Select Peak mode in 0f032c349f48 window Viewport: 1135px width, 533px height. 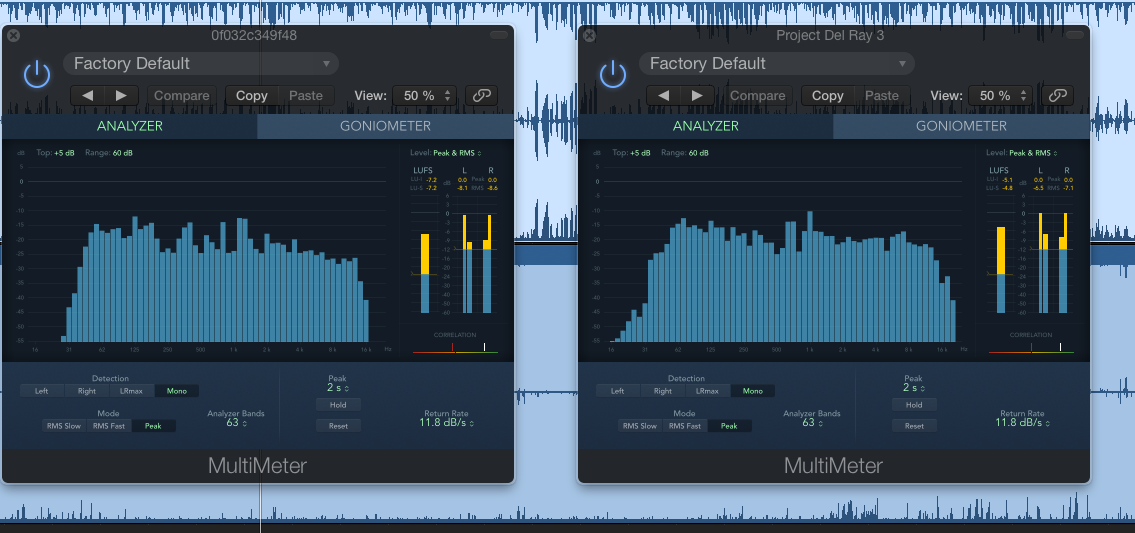click(153, 426)
